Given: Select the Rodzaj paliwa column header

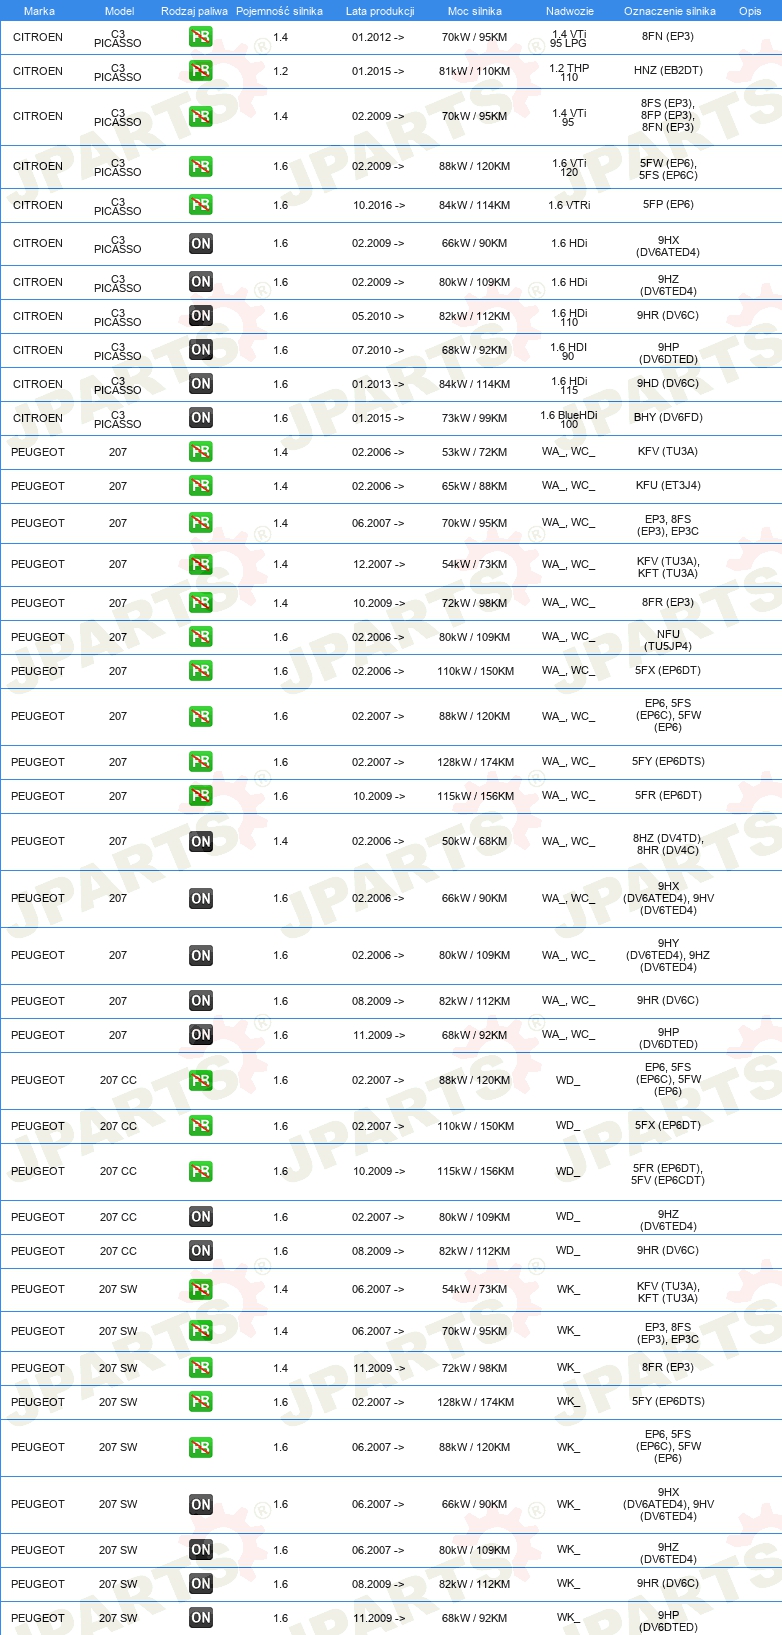Looking at the screenshot, I should point(194,11).
